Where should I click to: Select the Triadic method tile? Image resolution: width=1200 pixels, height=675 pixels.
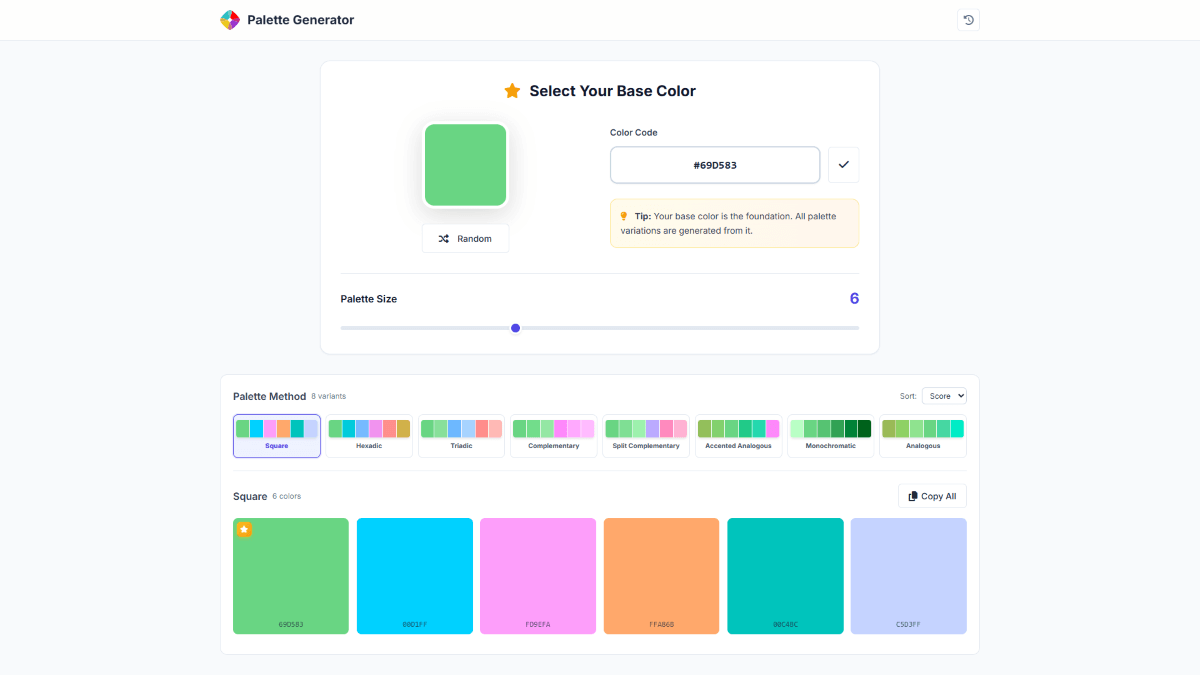point(461,436)
